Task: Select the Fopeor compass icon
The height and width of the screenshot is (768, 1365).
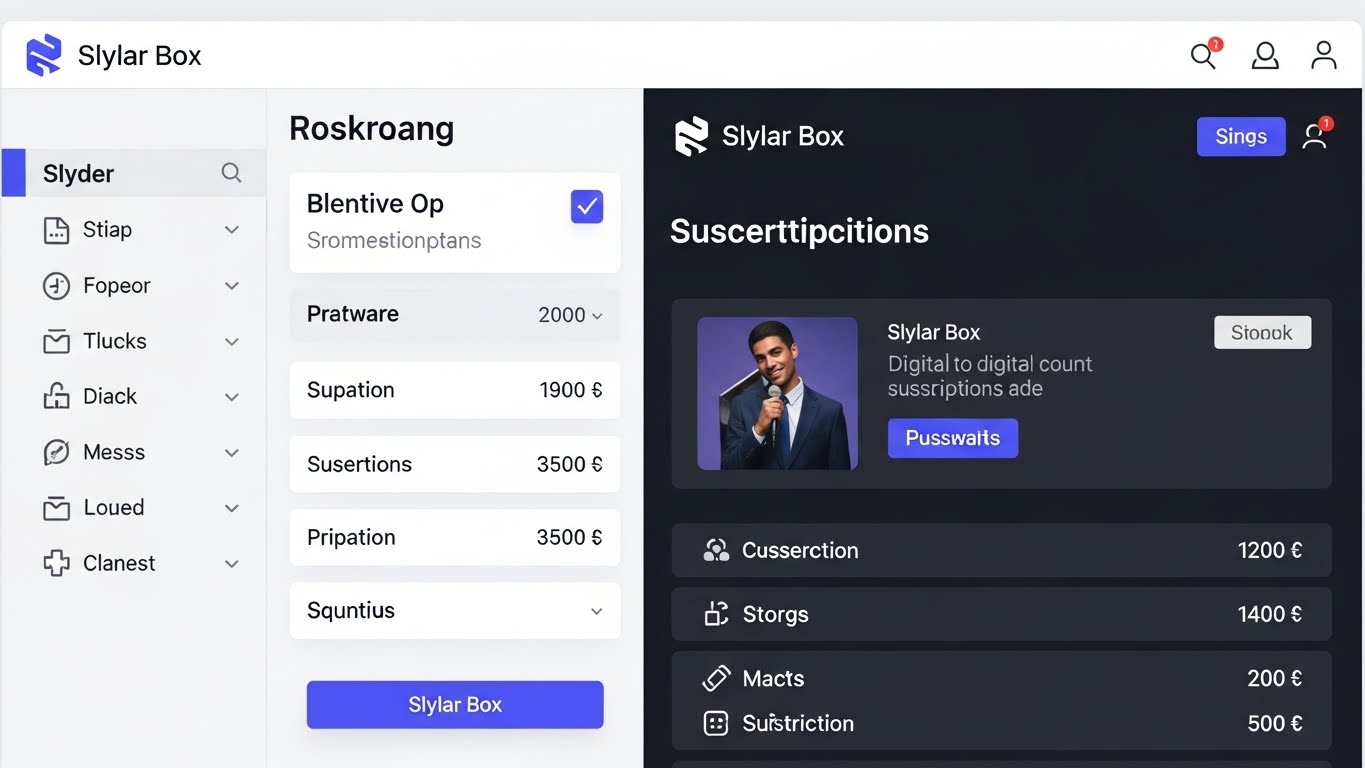Action: point(54,285)
